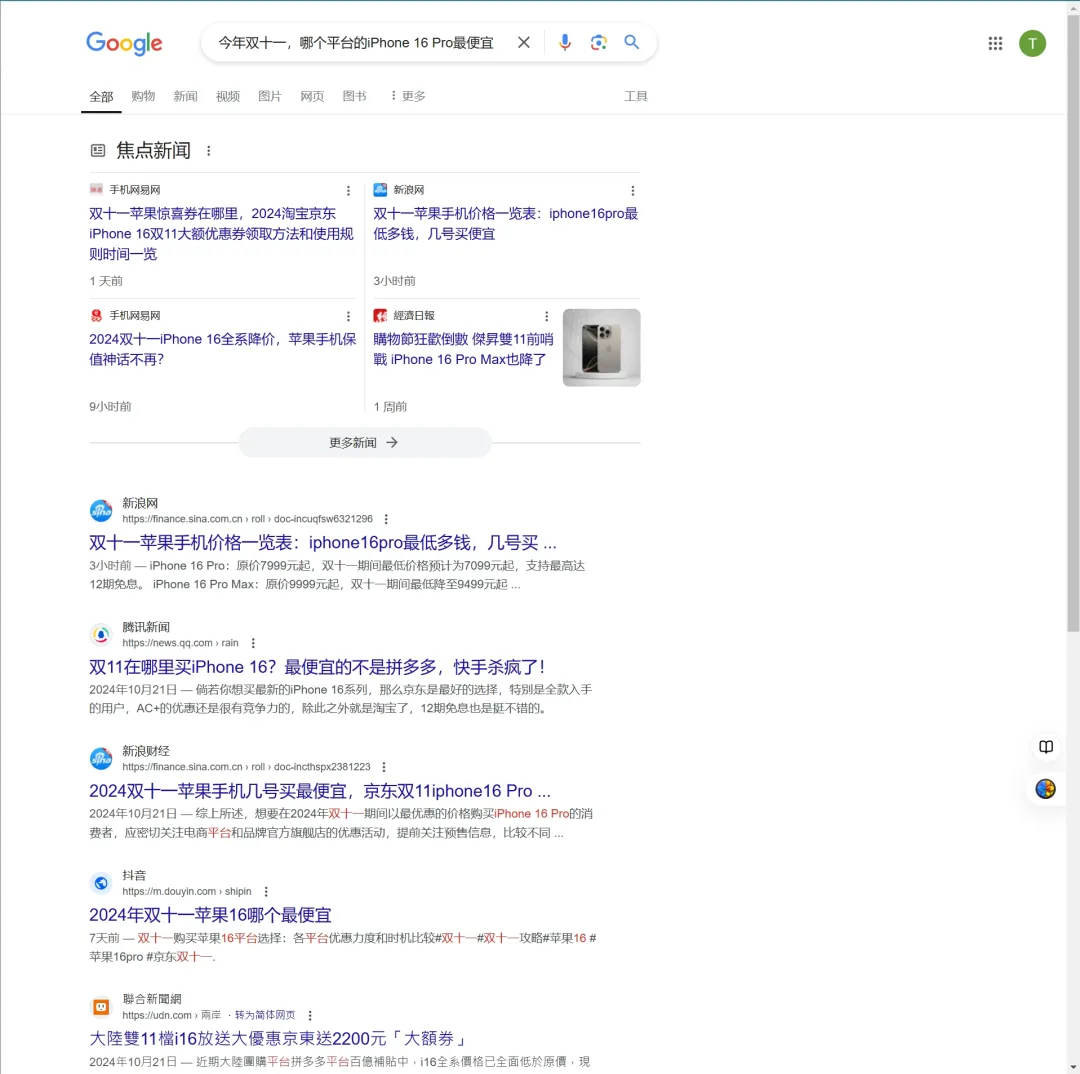
Task: Click the 聯合新聞網 result favicon
Action: coord(101,1007)
